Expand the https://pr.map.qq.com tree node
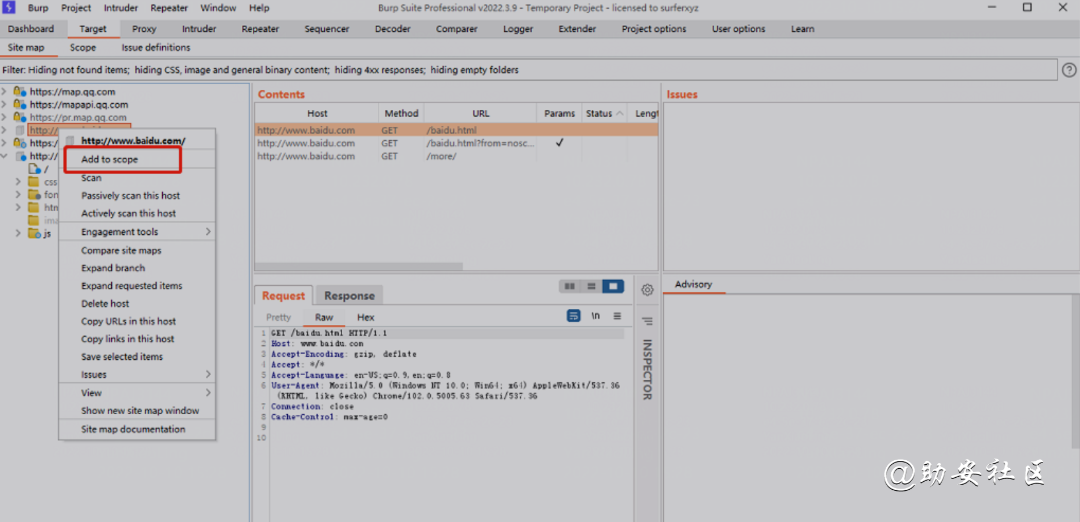 pos(5,118)
